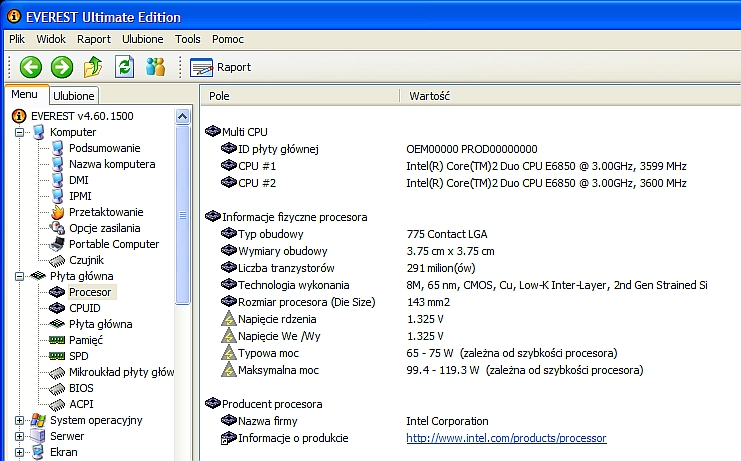Open the Intel products processor link

pyautogui.click(x=506, y=438)
